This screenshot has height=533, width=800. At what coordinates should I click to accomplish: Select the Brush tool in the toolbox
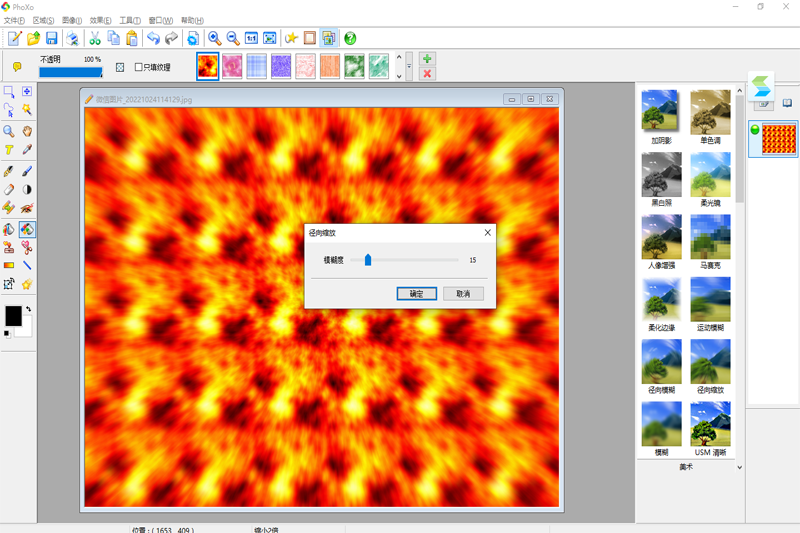click(27, 171)
